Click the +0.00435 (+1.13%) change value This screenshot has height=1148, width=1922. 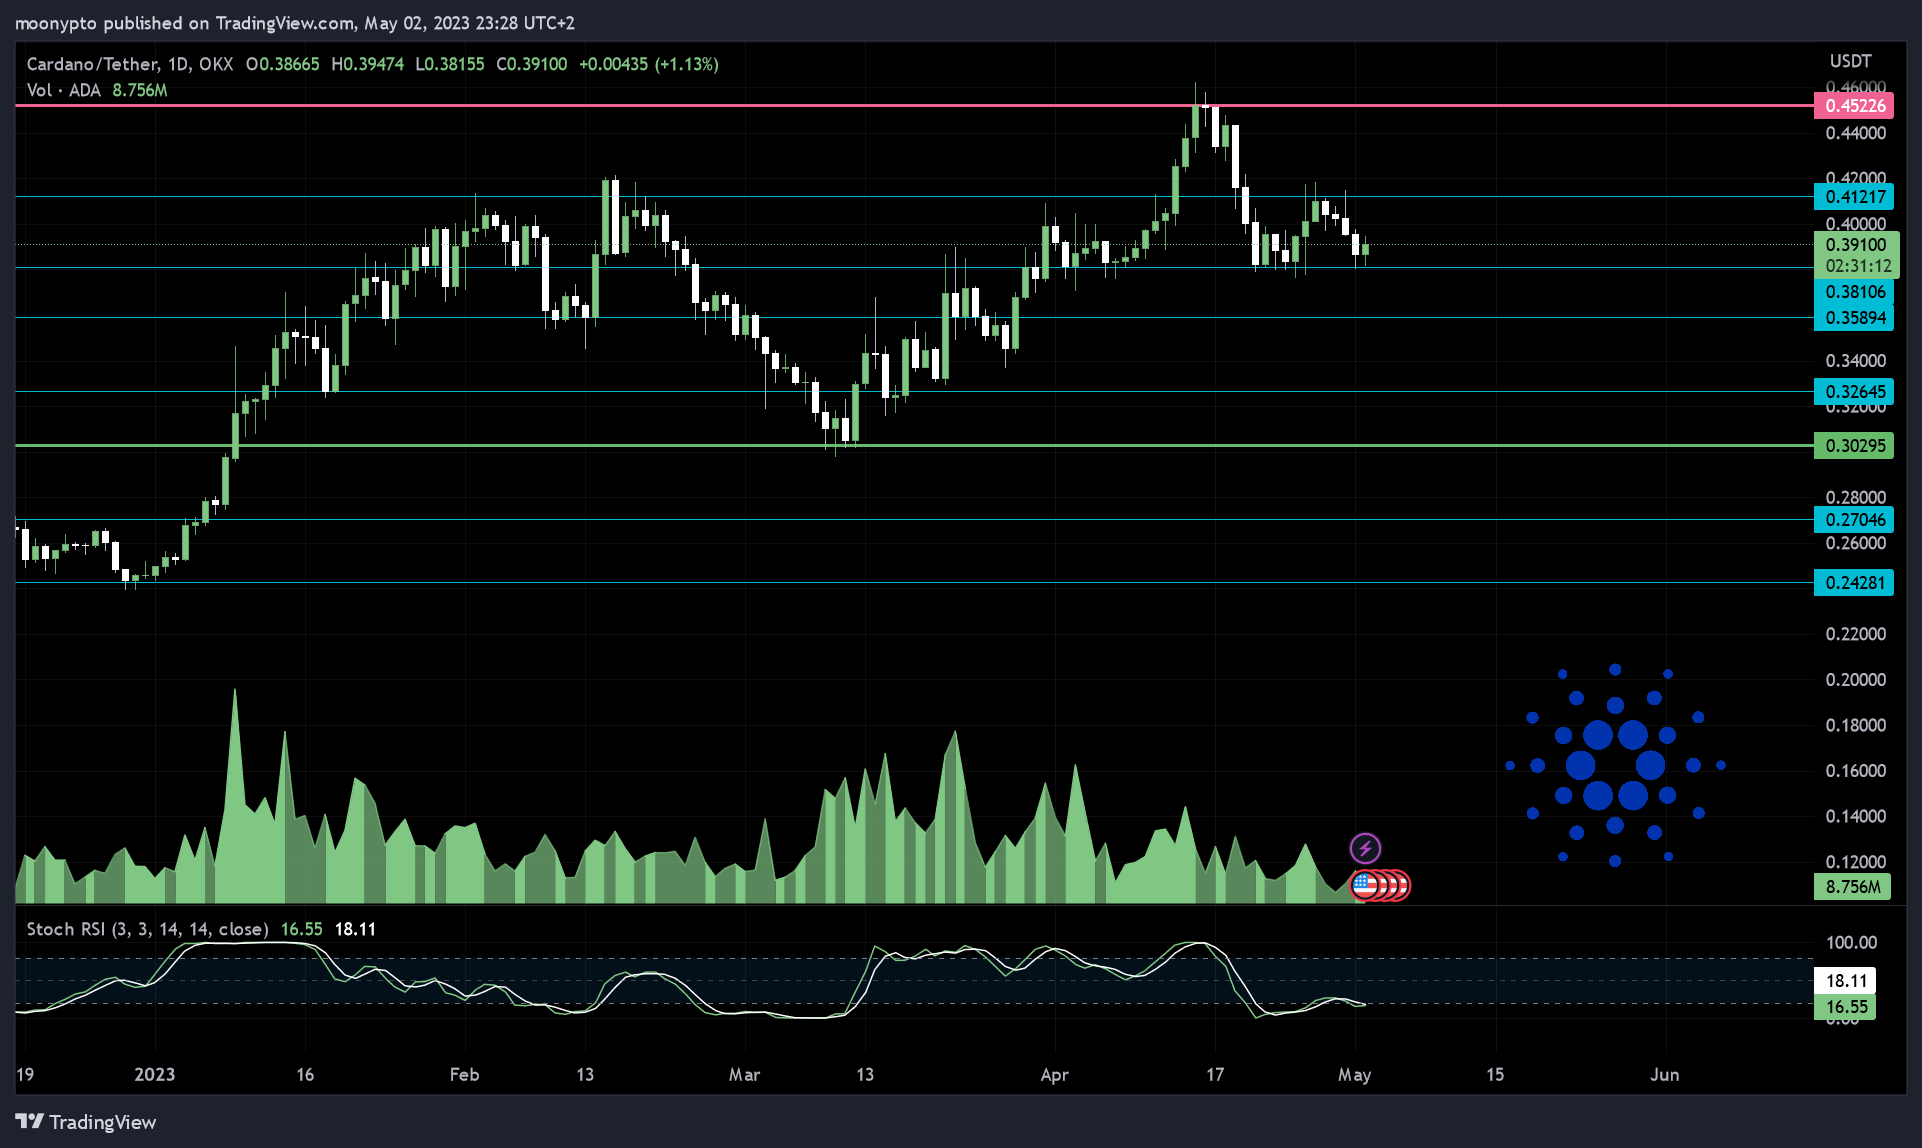point(648,64)
